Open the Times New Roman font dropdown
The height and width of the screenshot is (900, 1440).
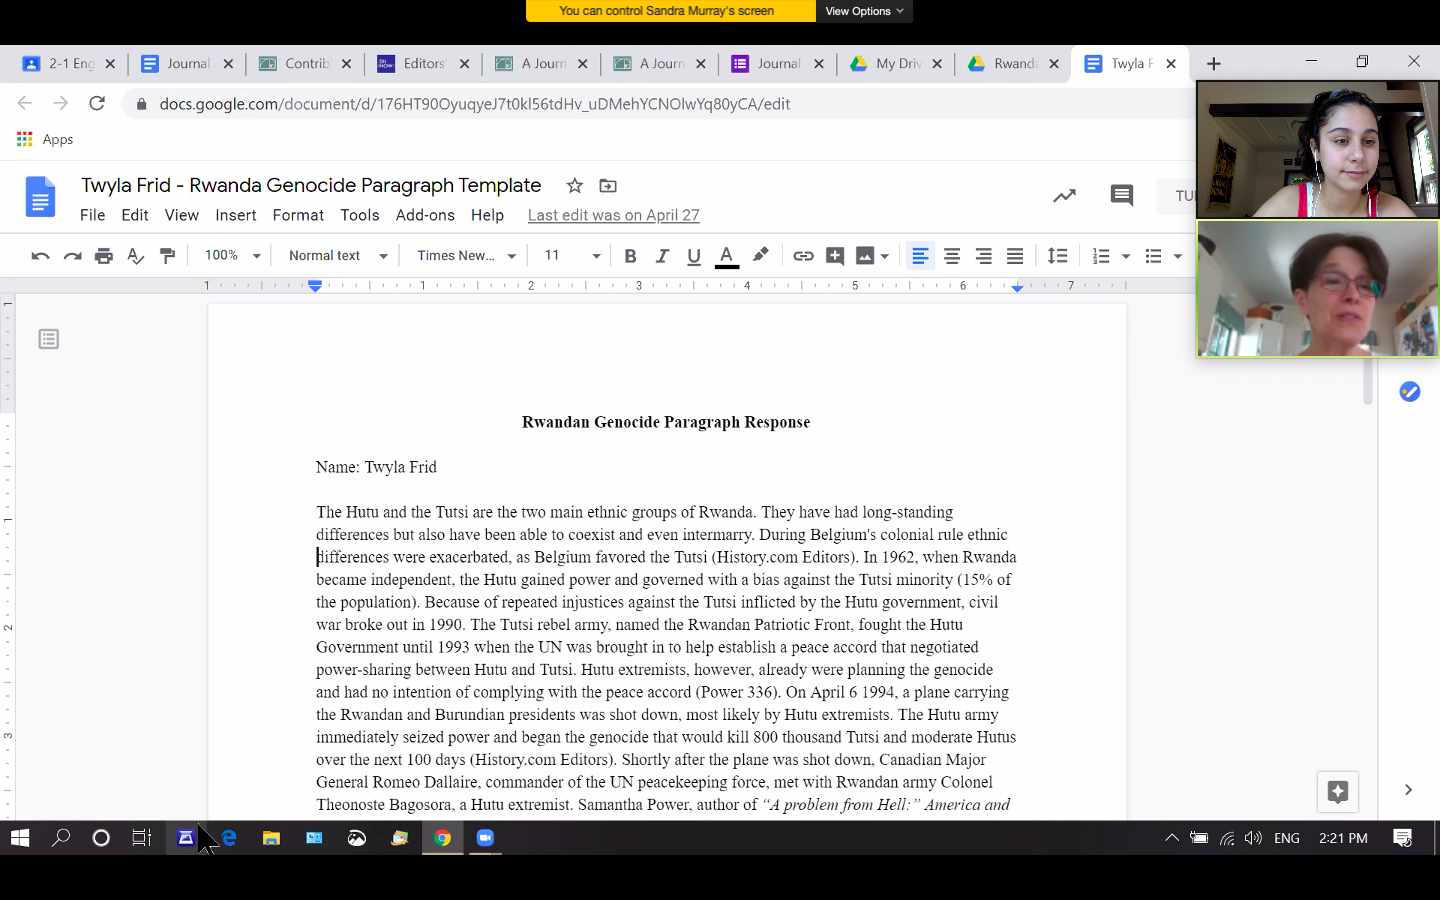[x=466, y=256]
